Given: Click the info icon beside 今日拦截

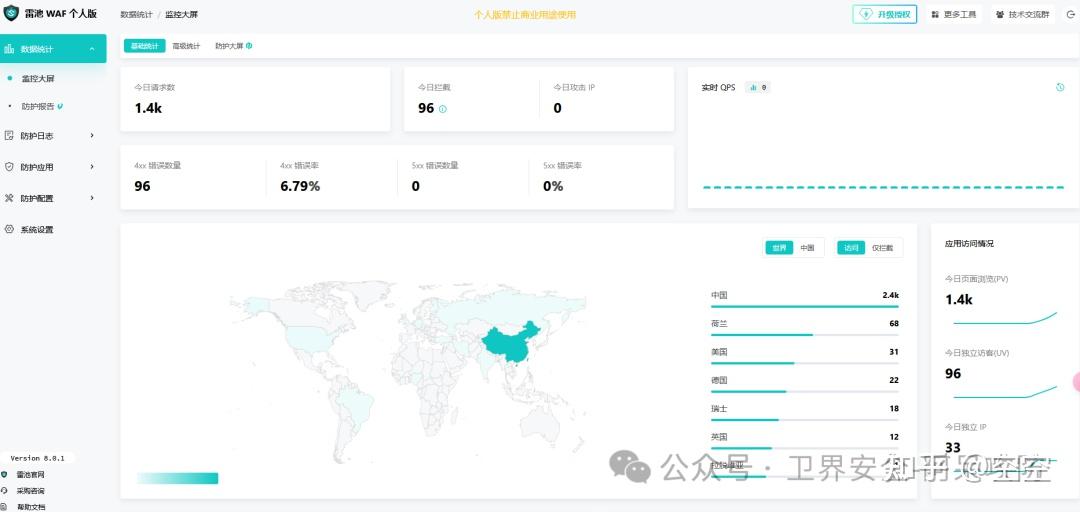Looking at the screenshot, I should 443,109.
